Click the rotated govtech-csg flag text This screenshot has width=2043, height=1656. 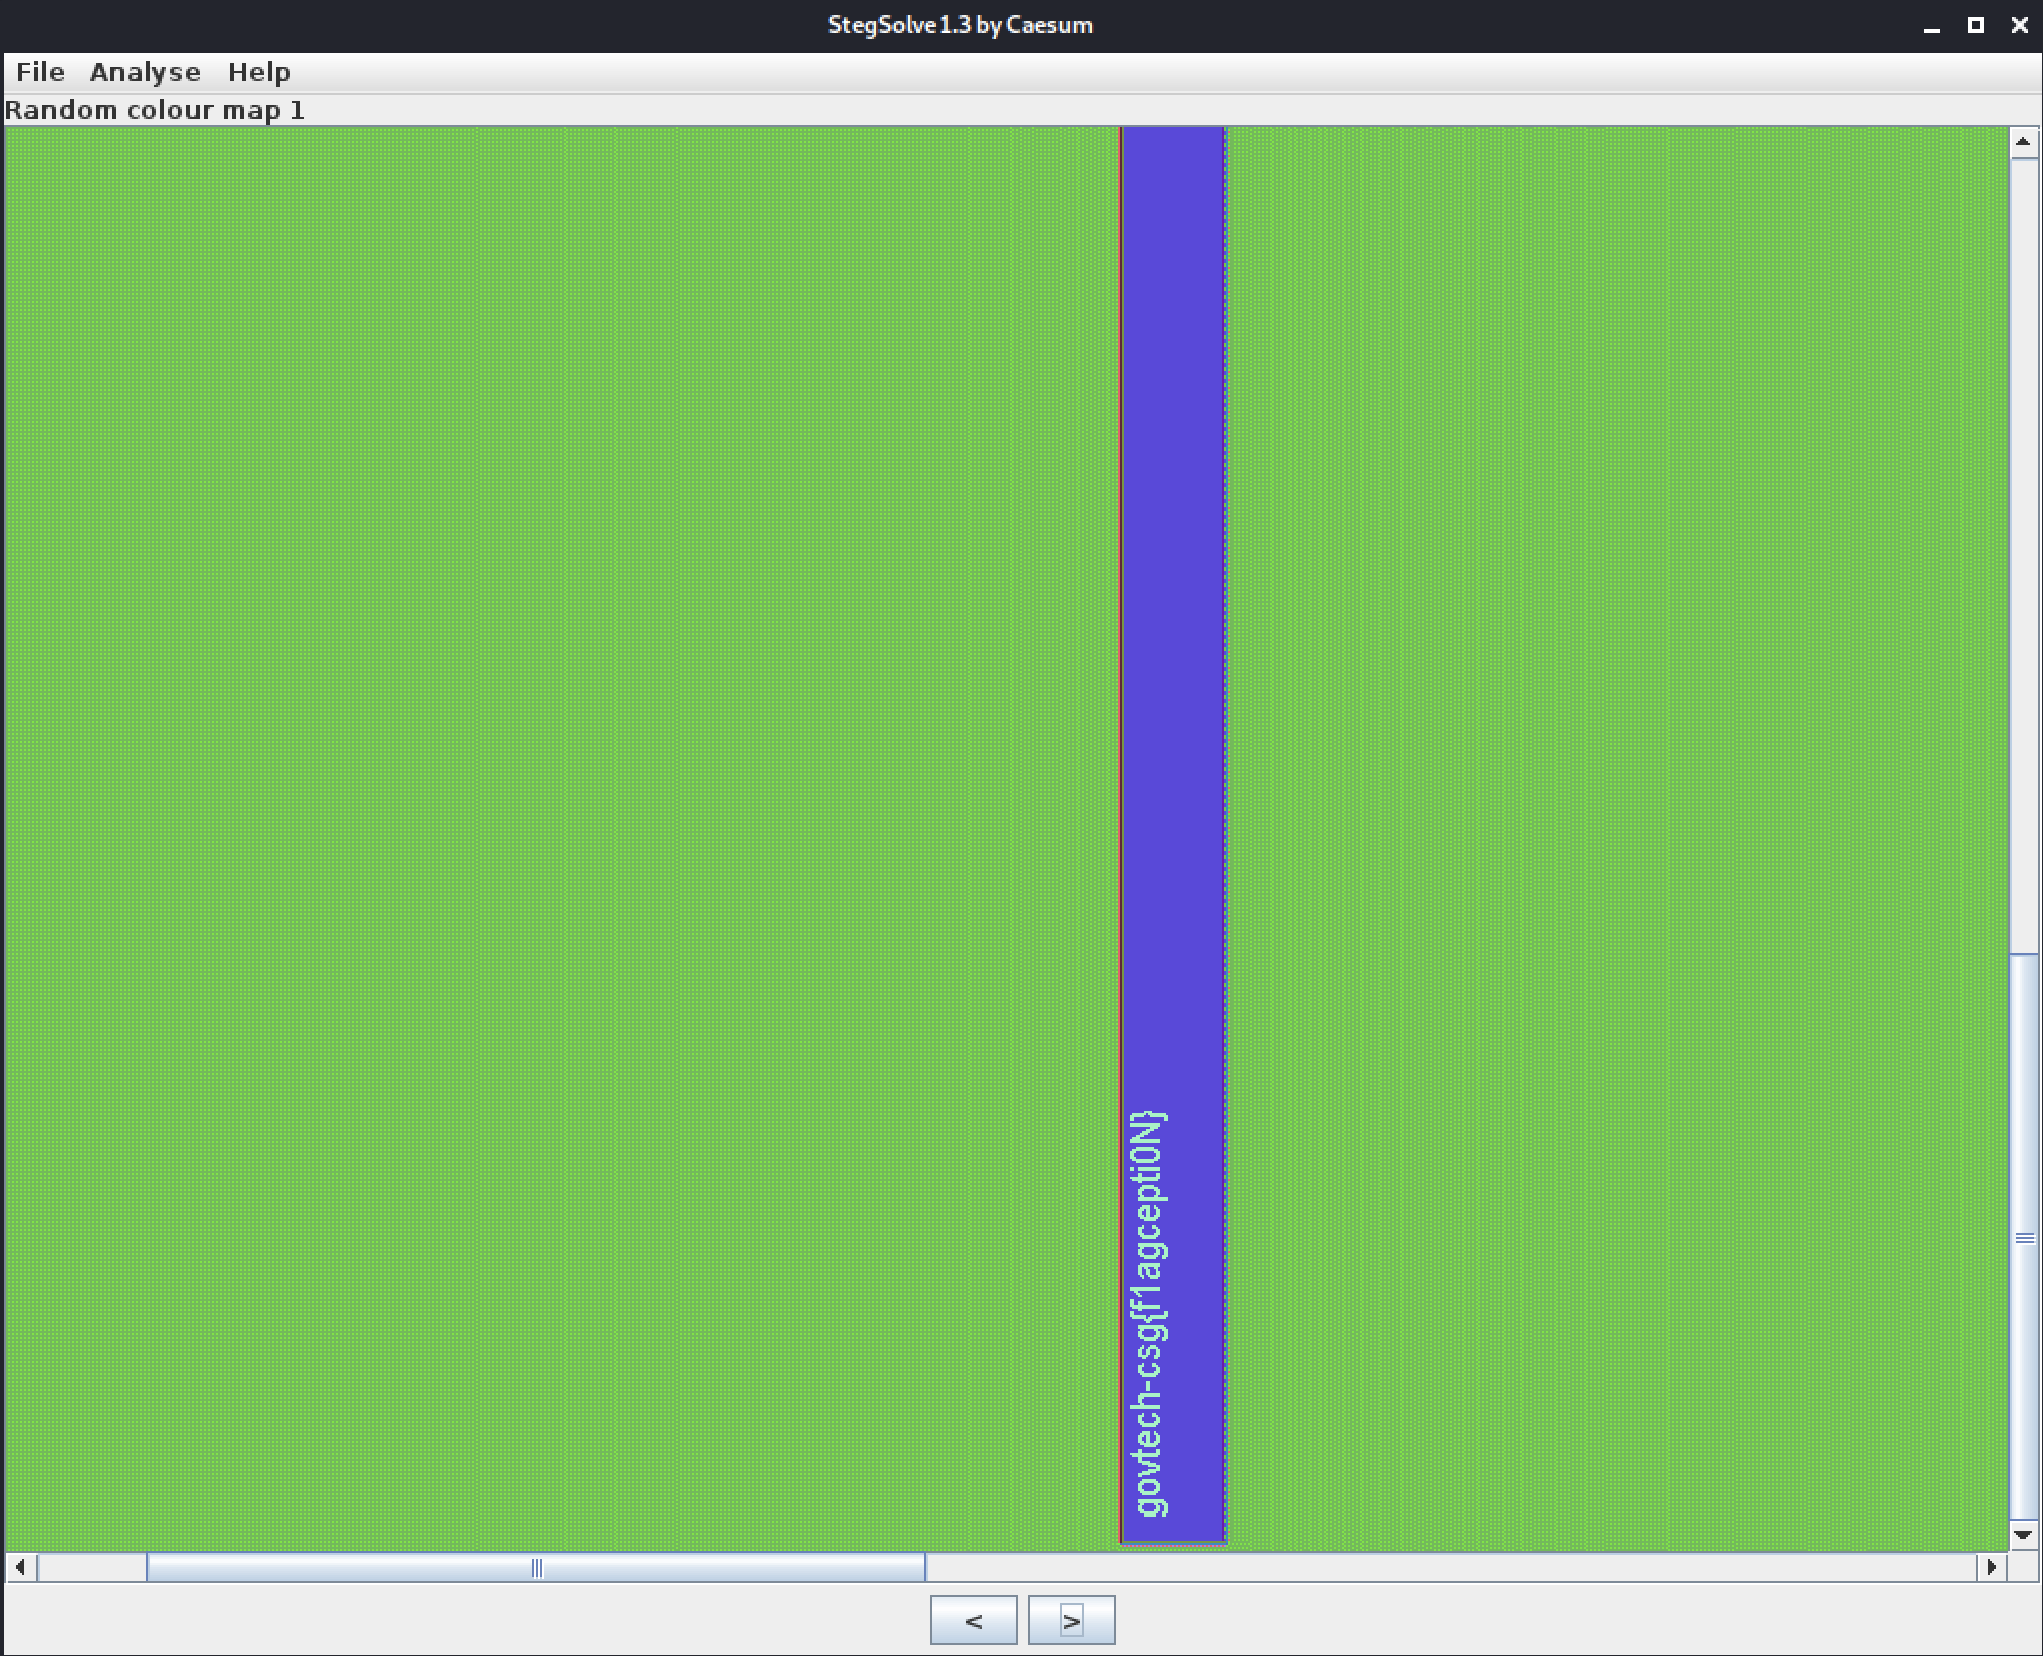click(x=1148, y=1314)
